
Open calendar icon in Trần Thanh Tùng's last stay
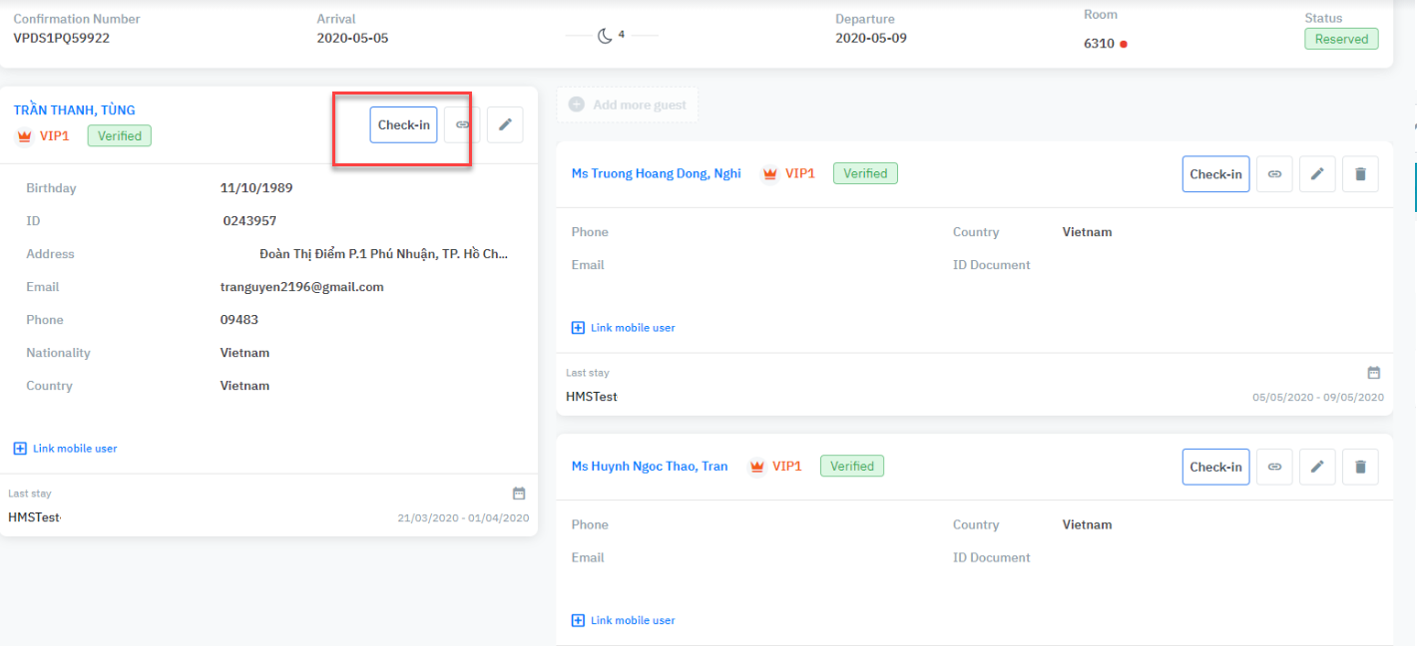[x=518, y=493]
